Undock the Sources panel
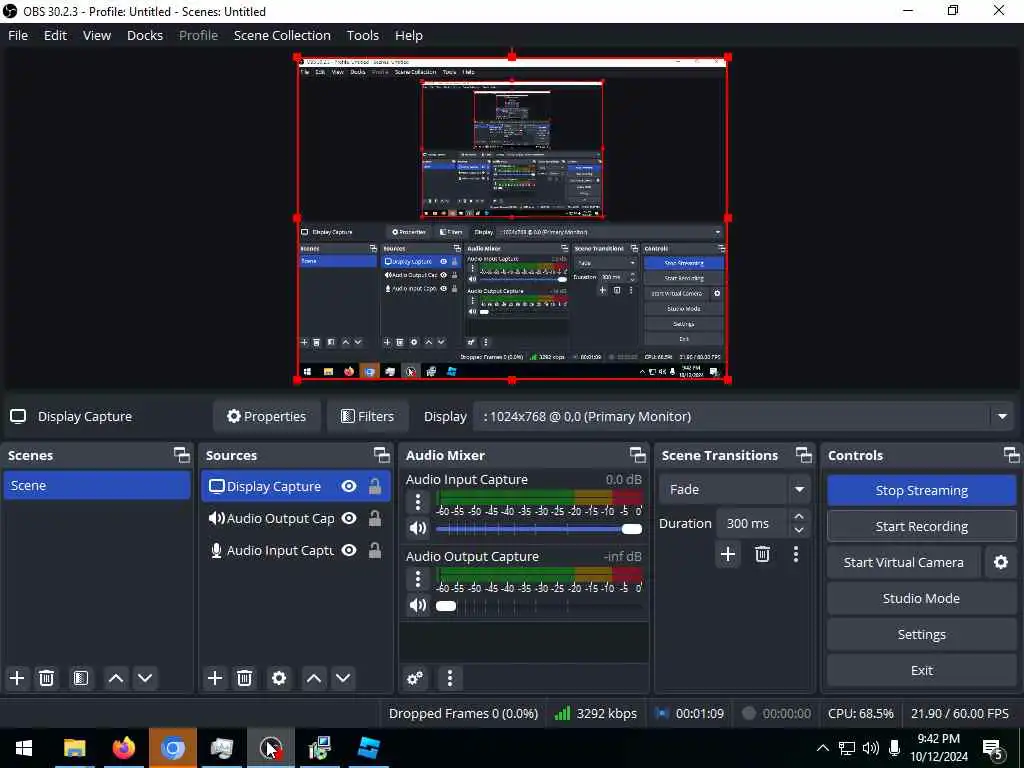 381,455
